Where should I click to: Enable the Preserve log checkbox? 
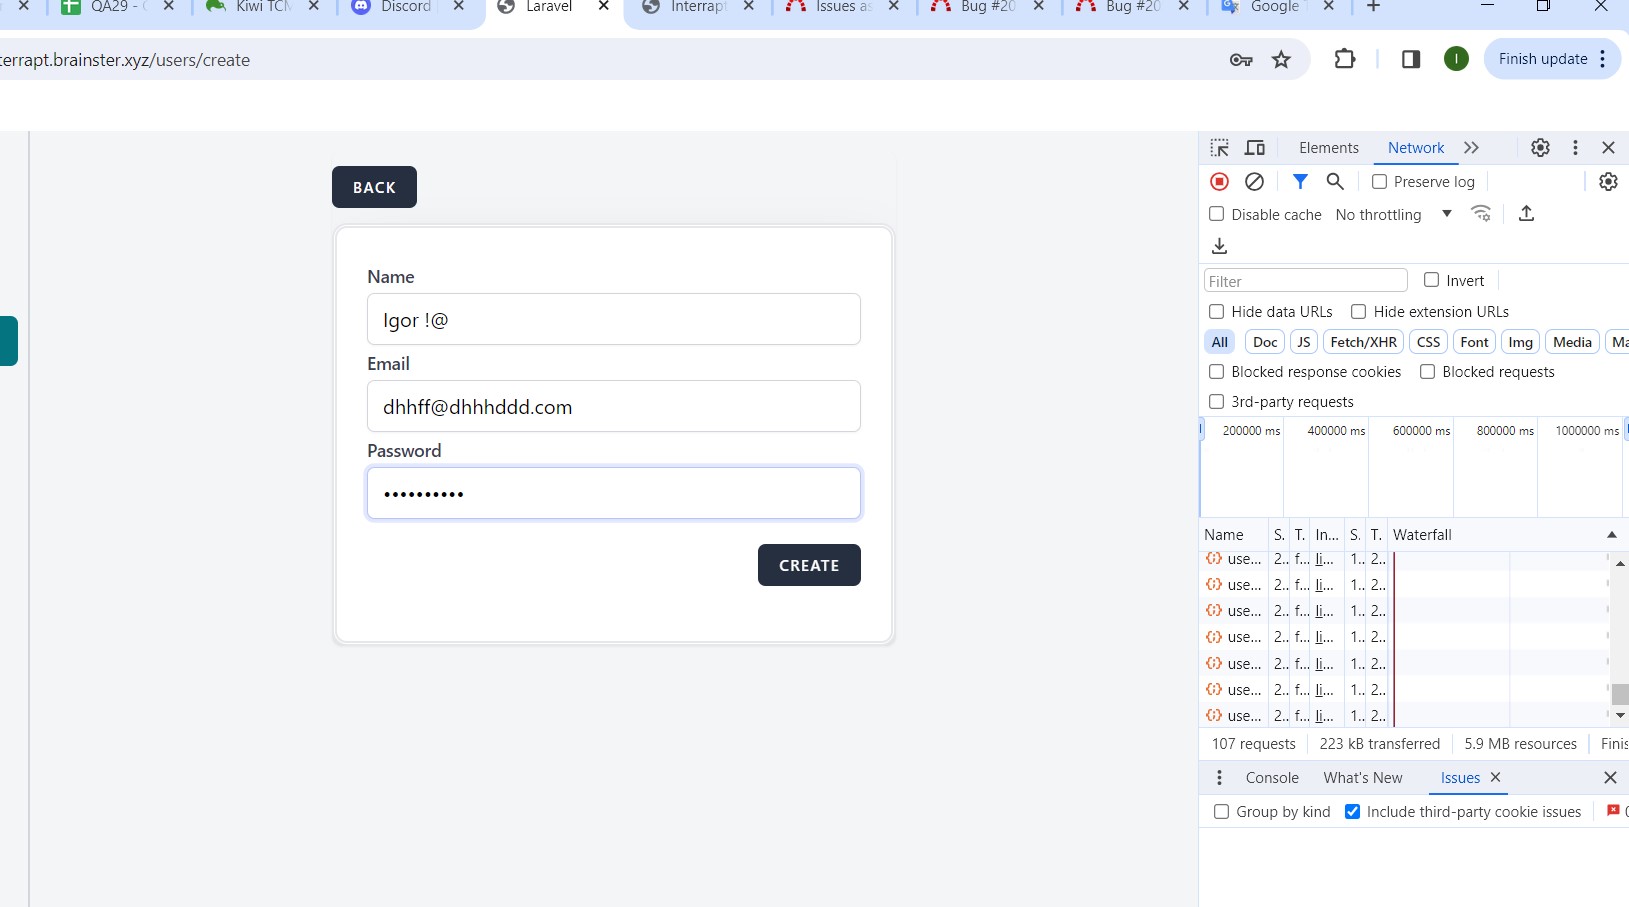[1380, 182]
